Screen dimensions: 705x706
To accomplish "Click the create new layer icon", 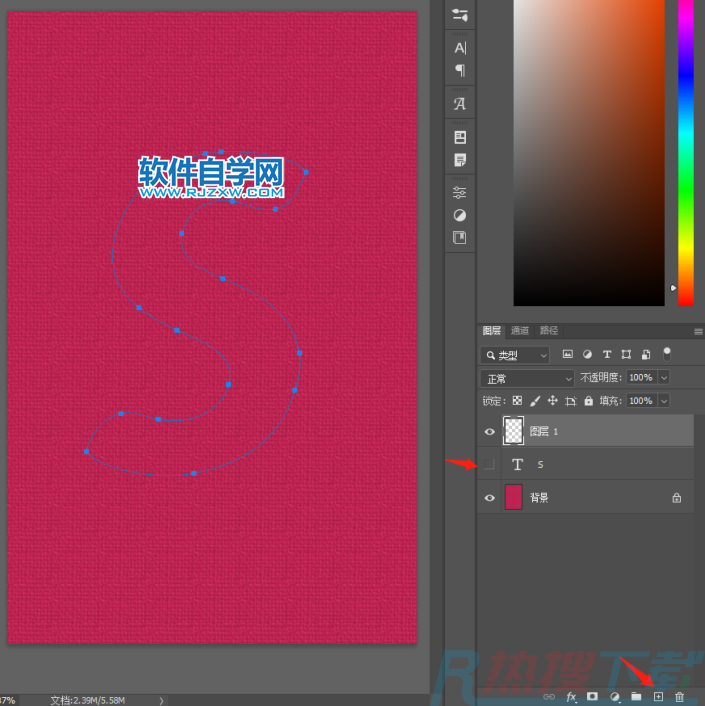I will [658, 696].
